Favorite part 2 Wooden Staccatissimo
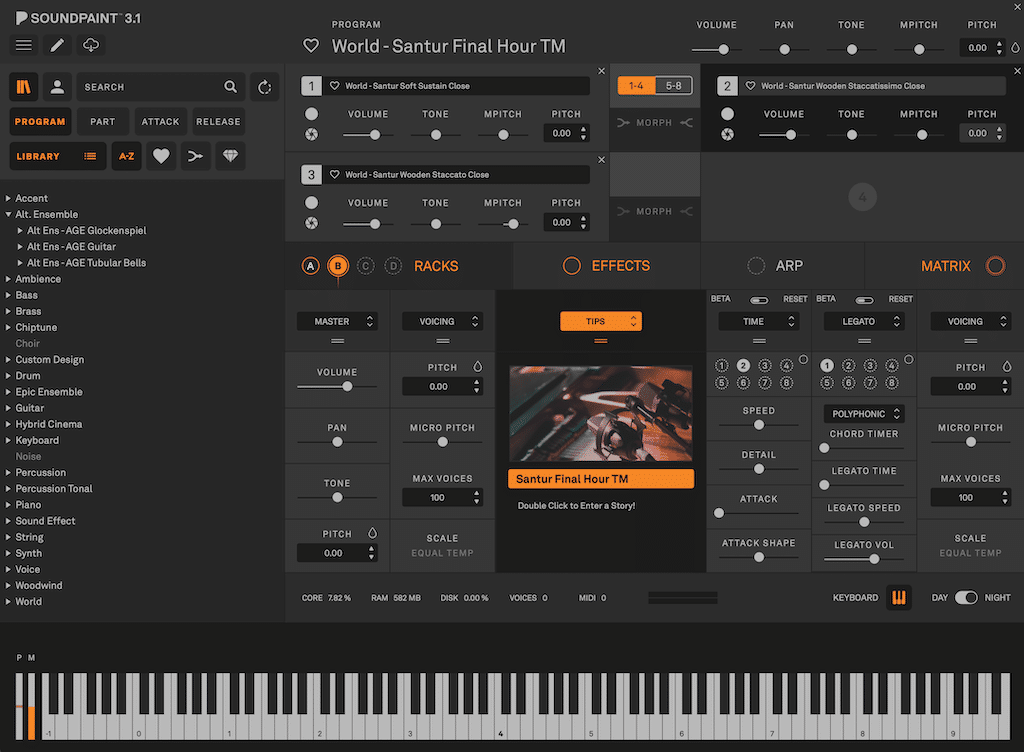 click(750, 86)
